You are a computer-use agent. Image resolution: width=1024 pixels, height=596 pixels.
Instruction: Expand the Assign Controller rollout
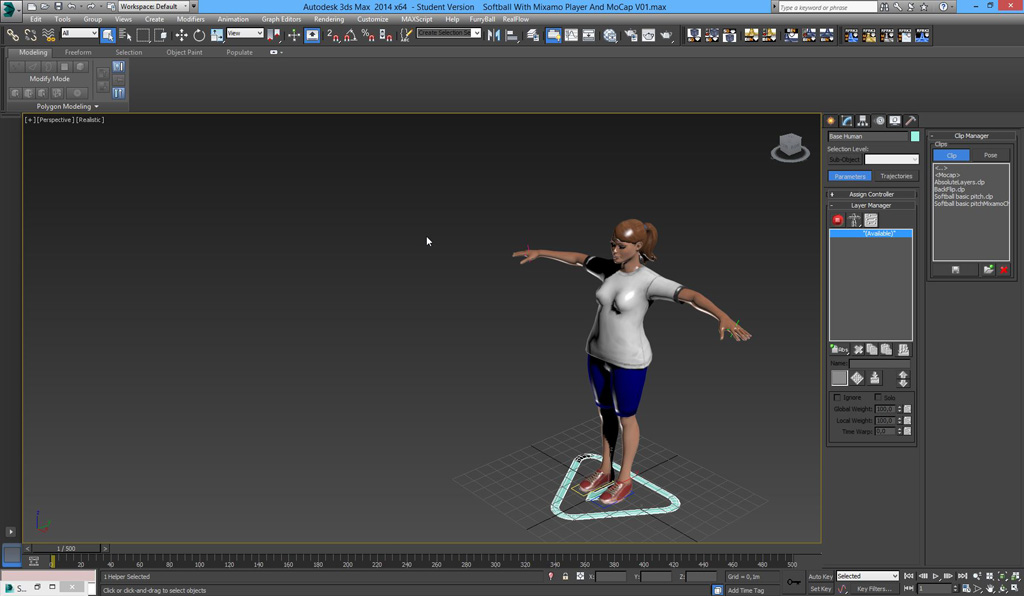coord(871,194)
